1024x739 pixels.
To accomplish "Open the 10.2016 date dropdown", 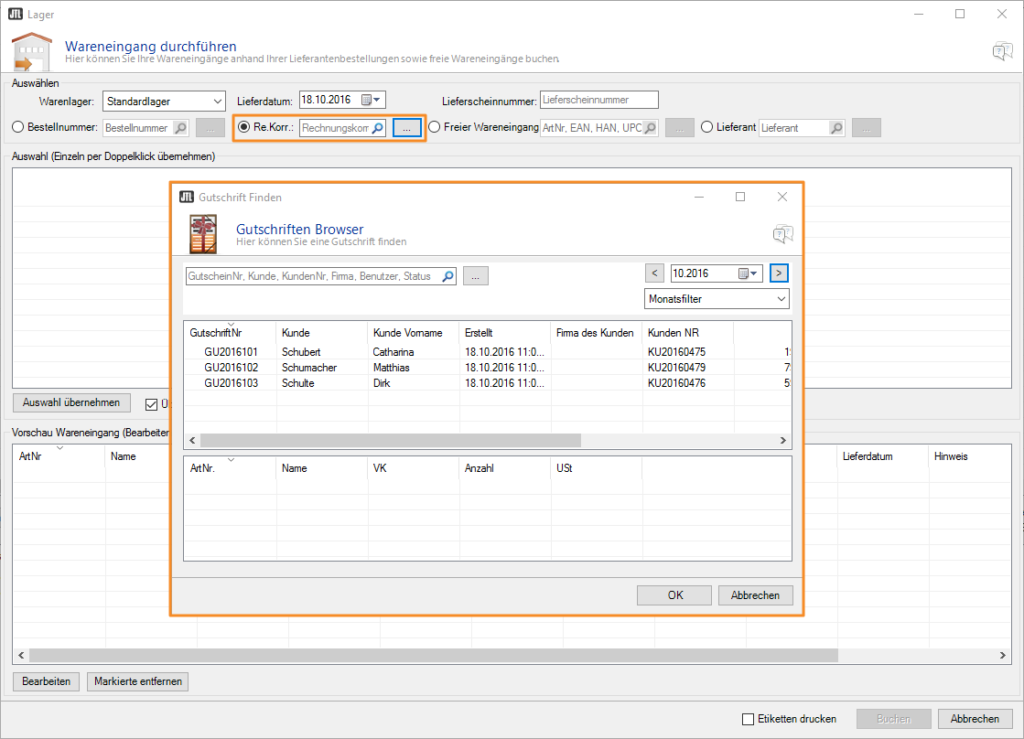I will tap(750, 273).
